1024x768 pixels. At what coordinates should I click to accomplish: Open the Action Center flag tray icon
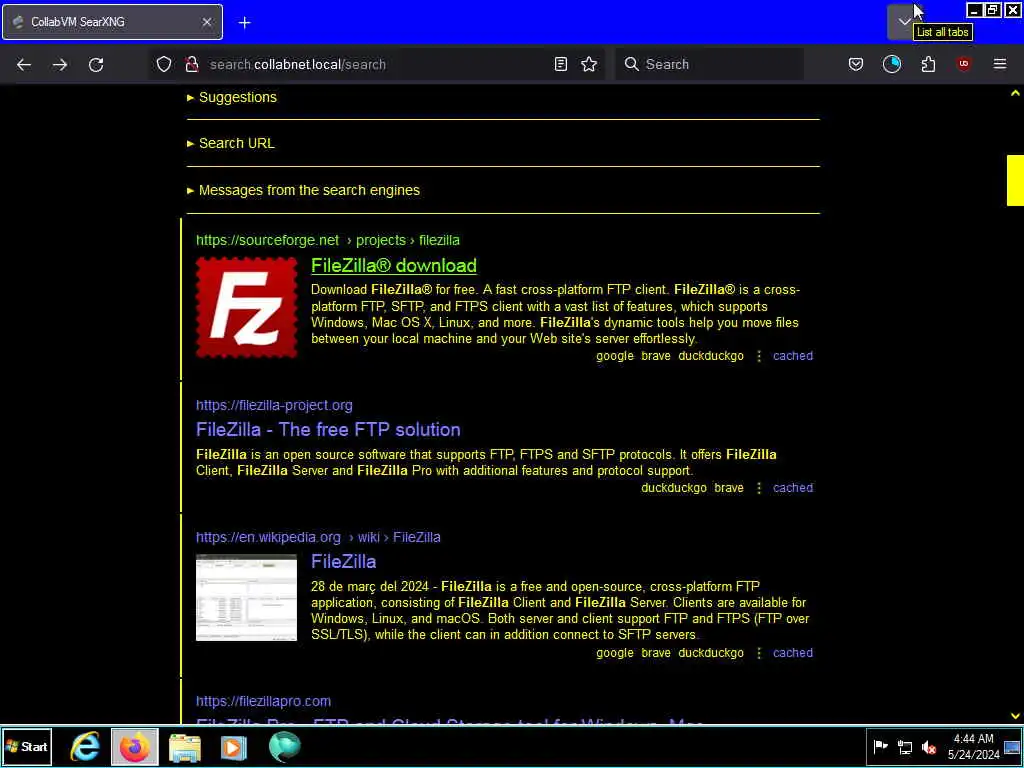880,747
